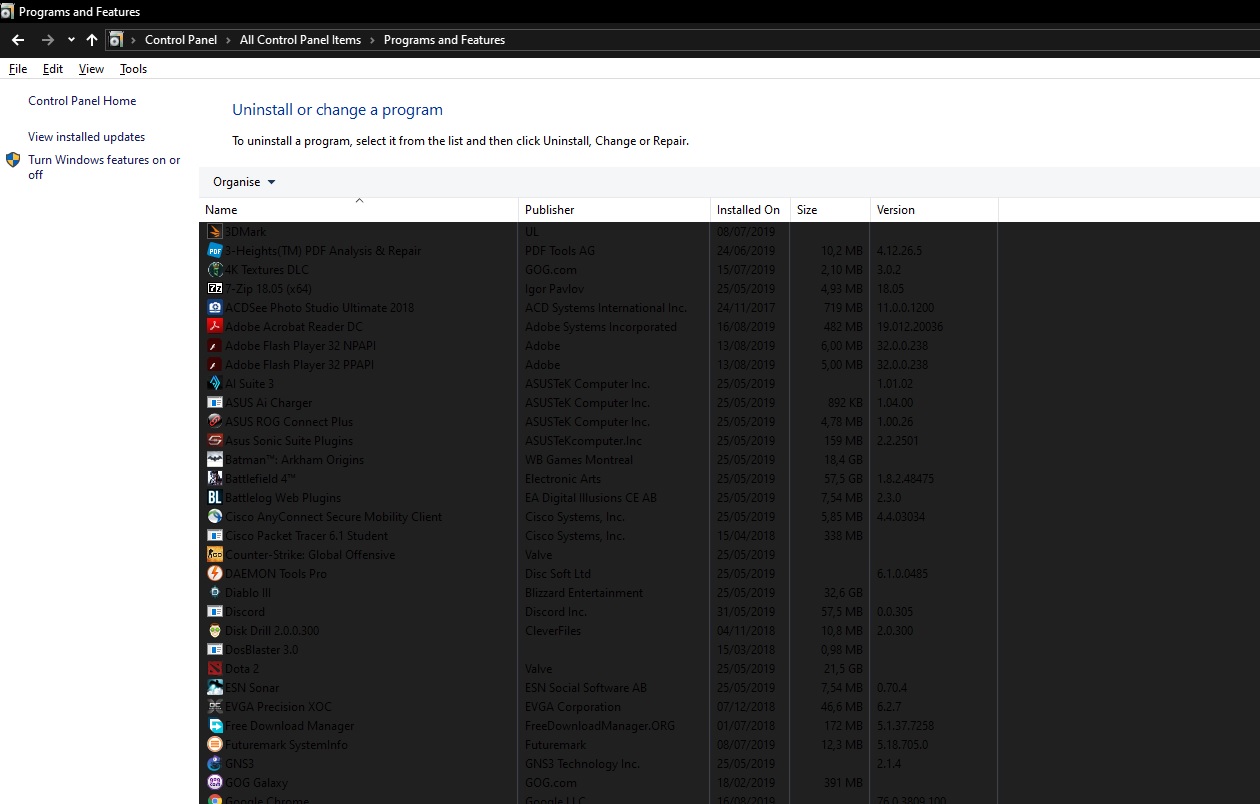Click 'FreeDownloadManager.ORG' publisher cell
This screenshot has width=1260, height=804.
tap(600, 725)
